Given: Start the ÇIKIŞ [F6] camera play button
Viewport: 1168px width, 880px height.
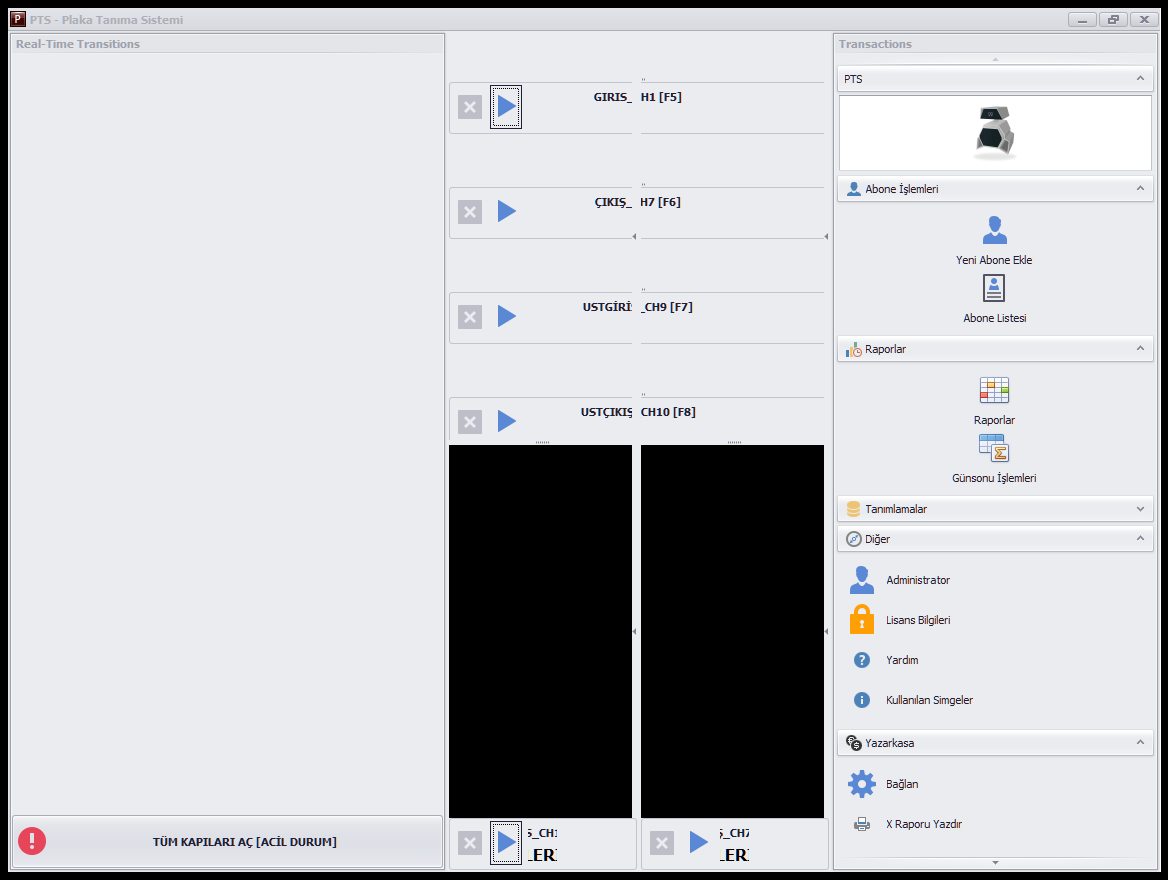Looking at the screenshot, I should (507, 212).
